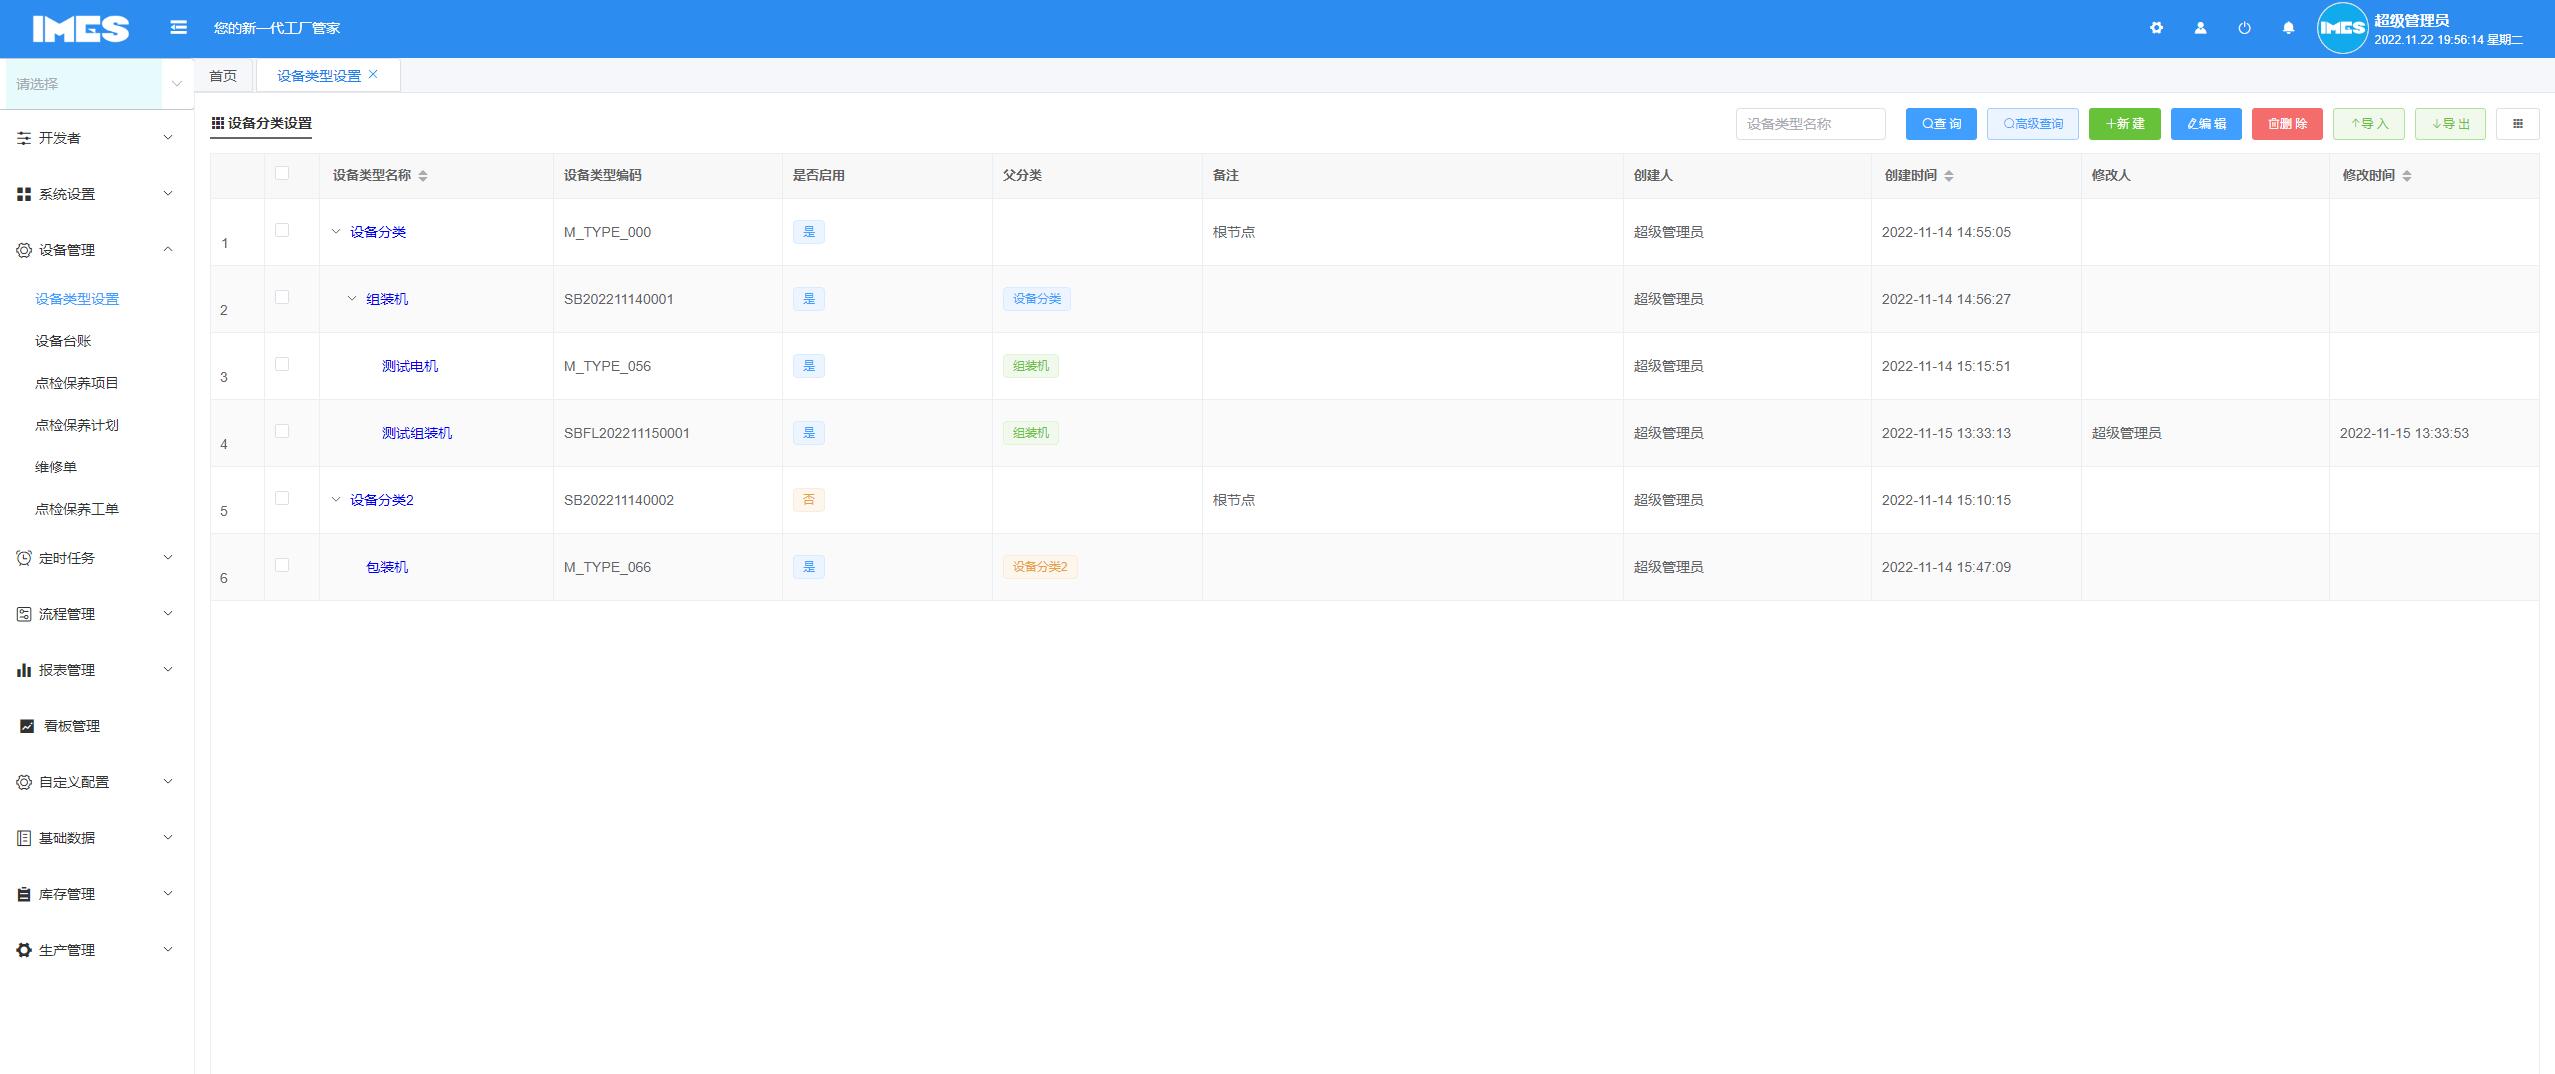The width and height of the screenshot is (2555, 1074).
Task: Click the IMES logo at top left
Action: [x=81, y=29]
